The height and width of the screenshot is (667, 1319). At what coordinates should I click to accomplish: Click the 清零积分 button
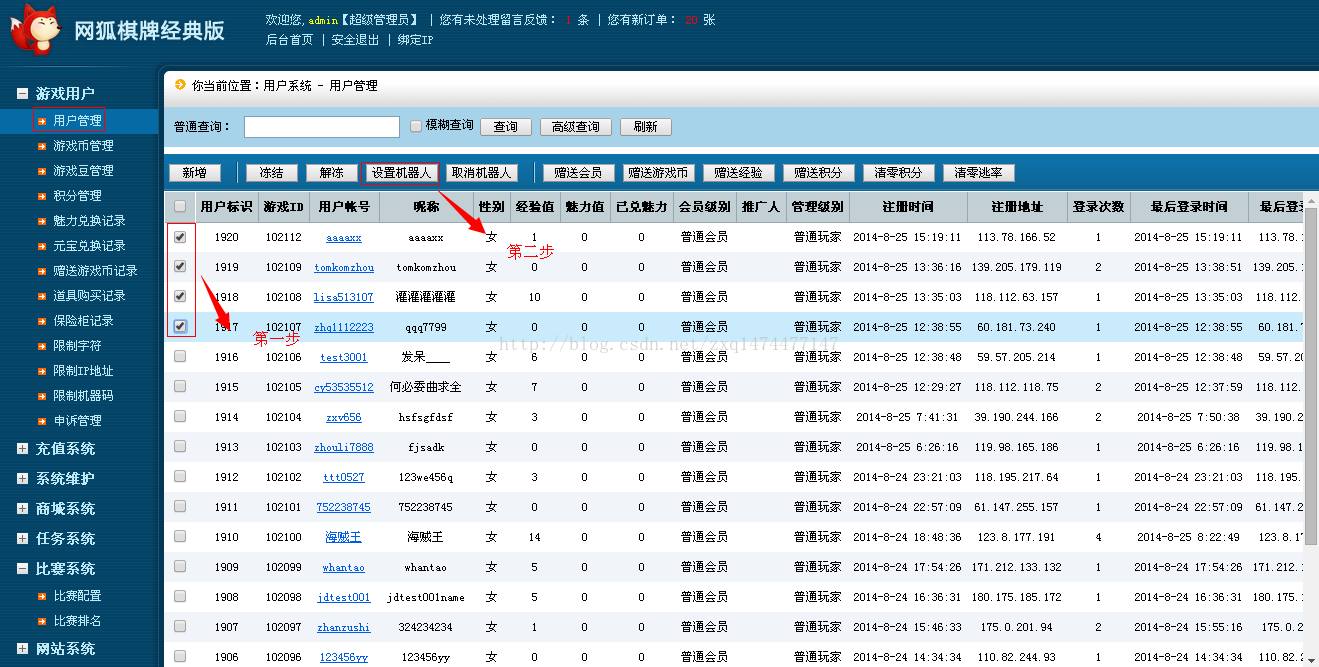[899, 173]
